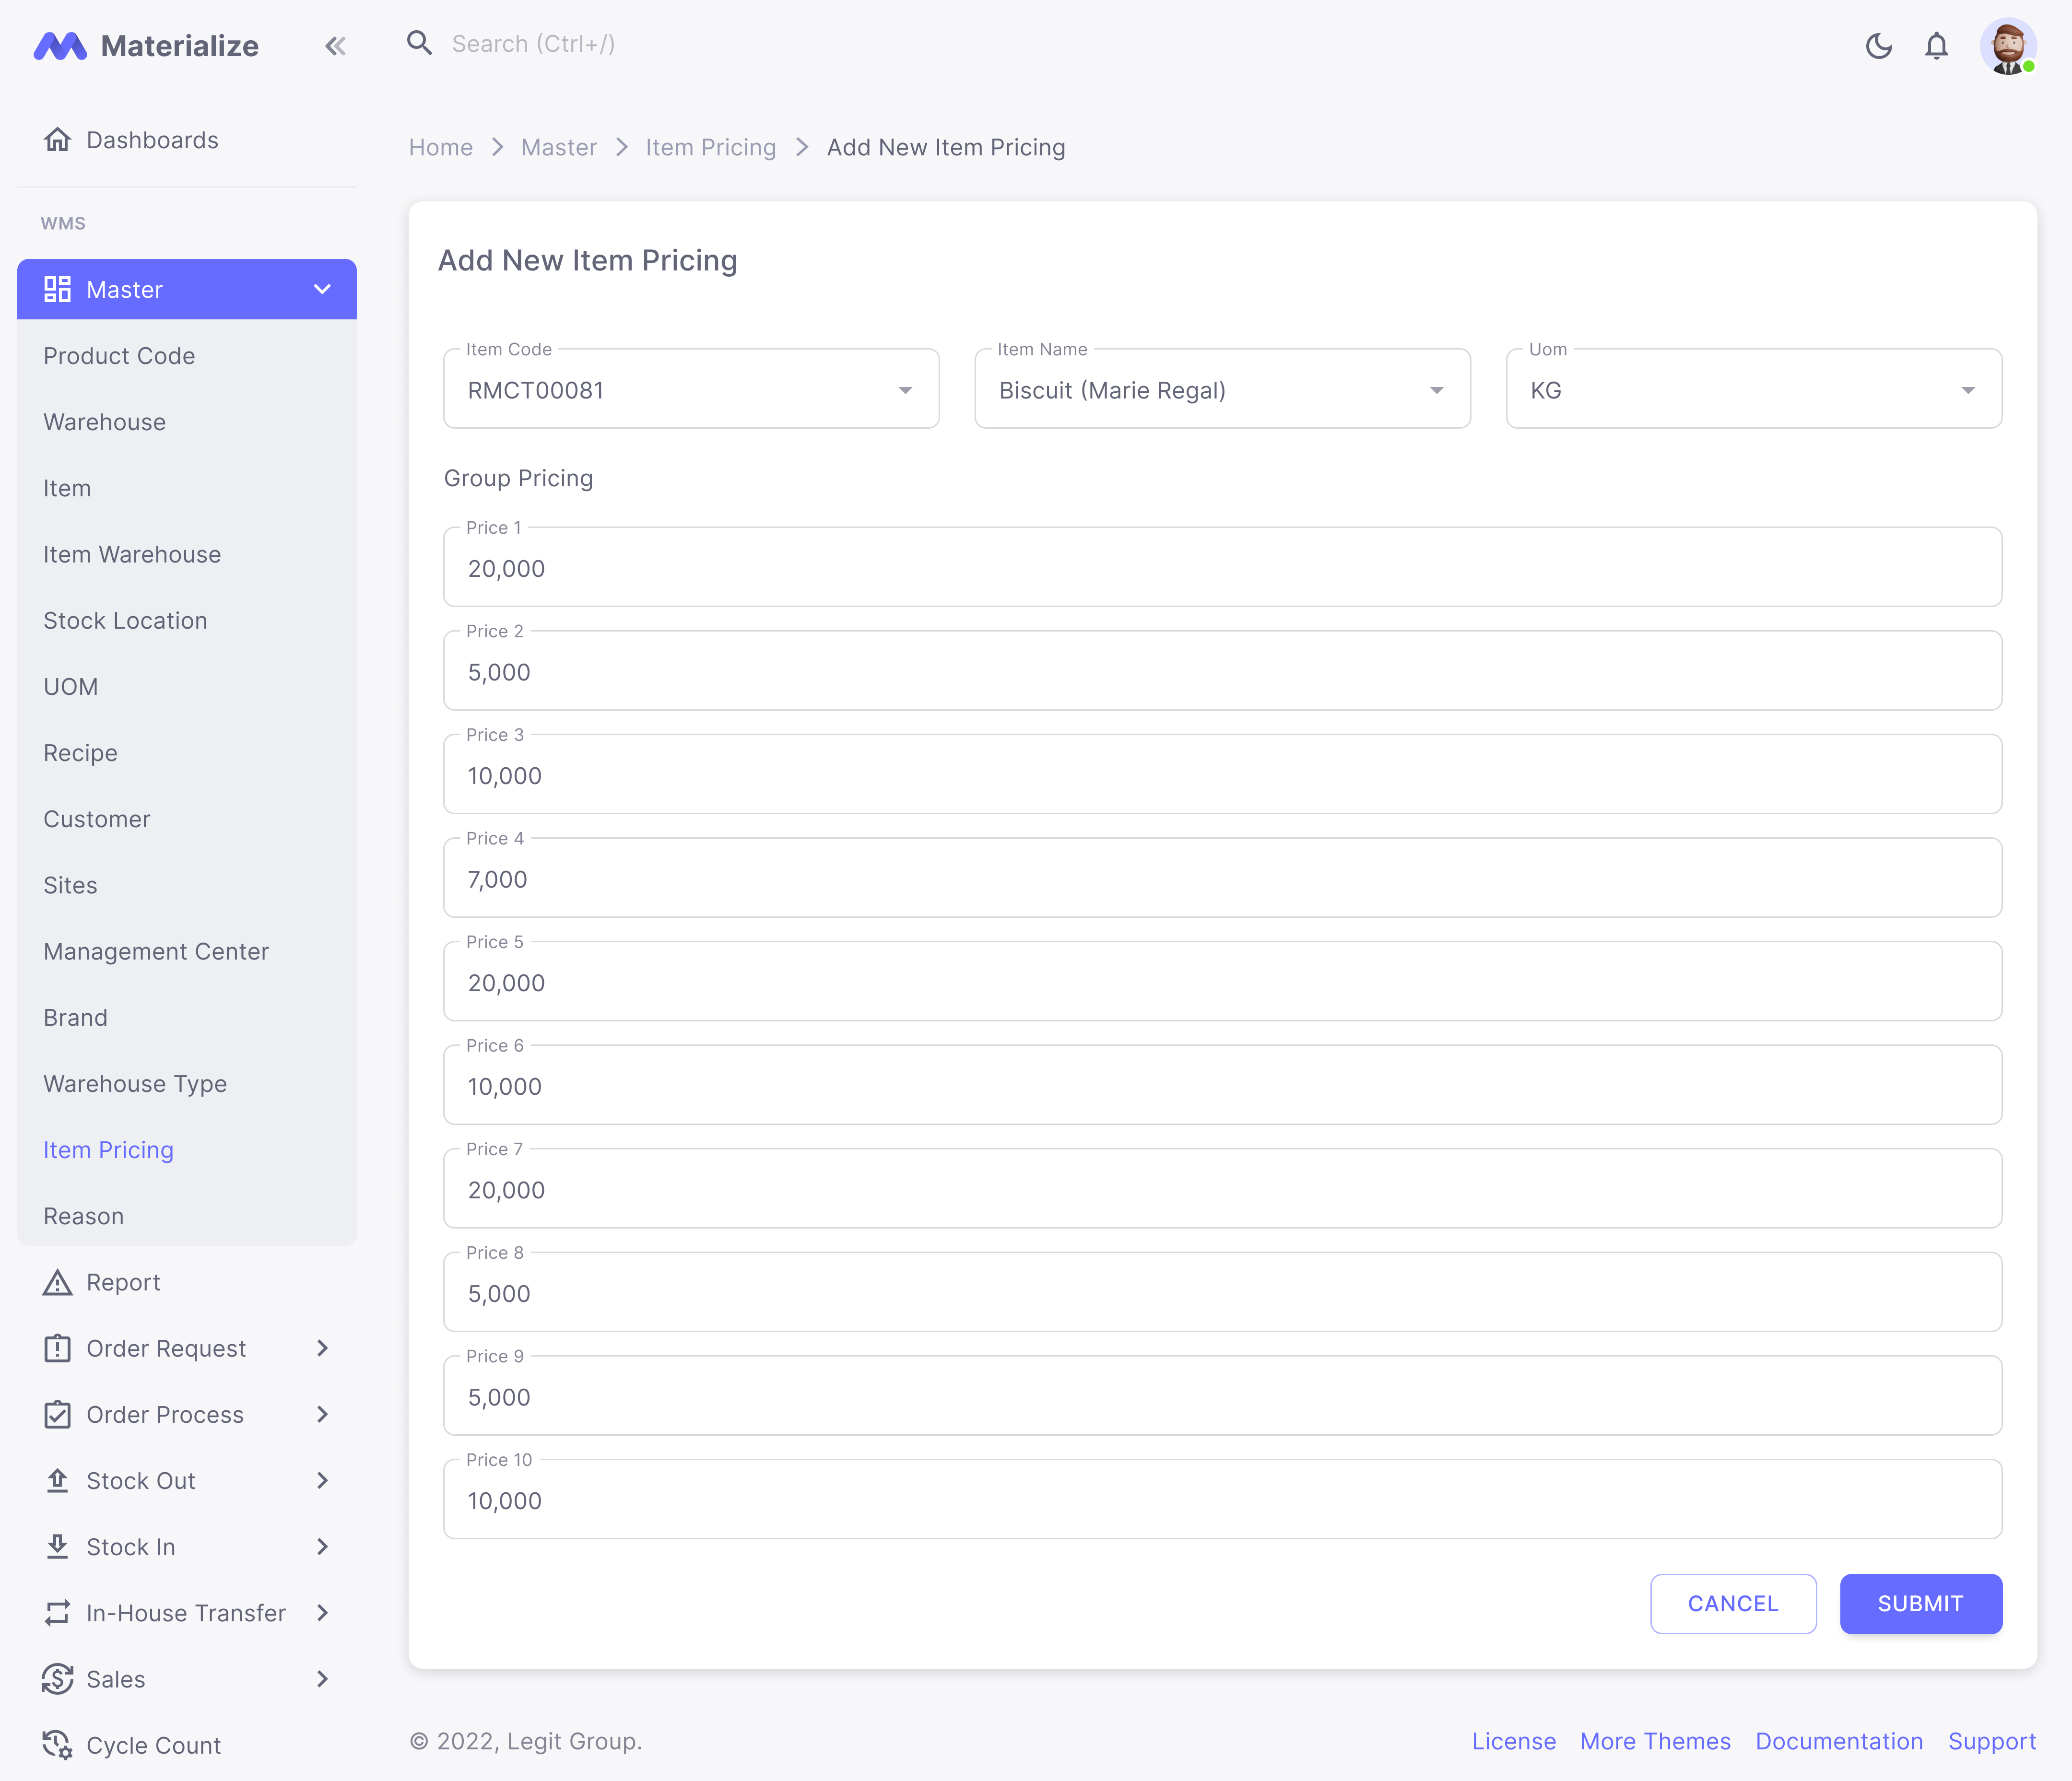Viewport: 2072px width, 1781px height.
Task: Go to the Warehouse Type menu item
Action: tap(135, 1084)
